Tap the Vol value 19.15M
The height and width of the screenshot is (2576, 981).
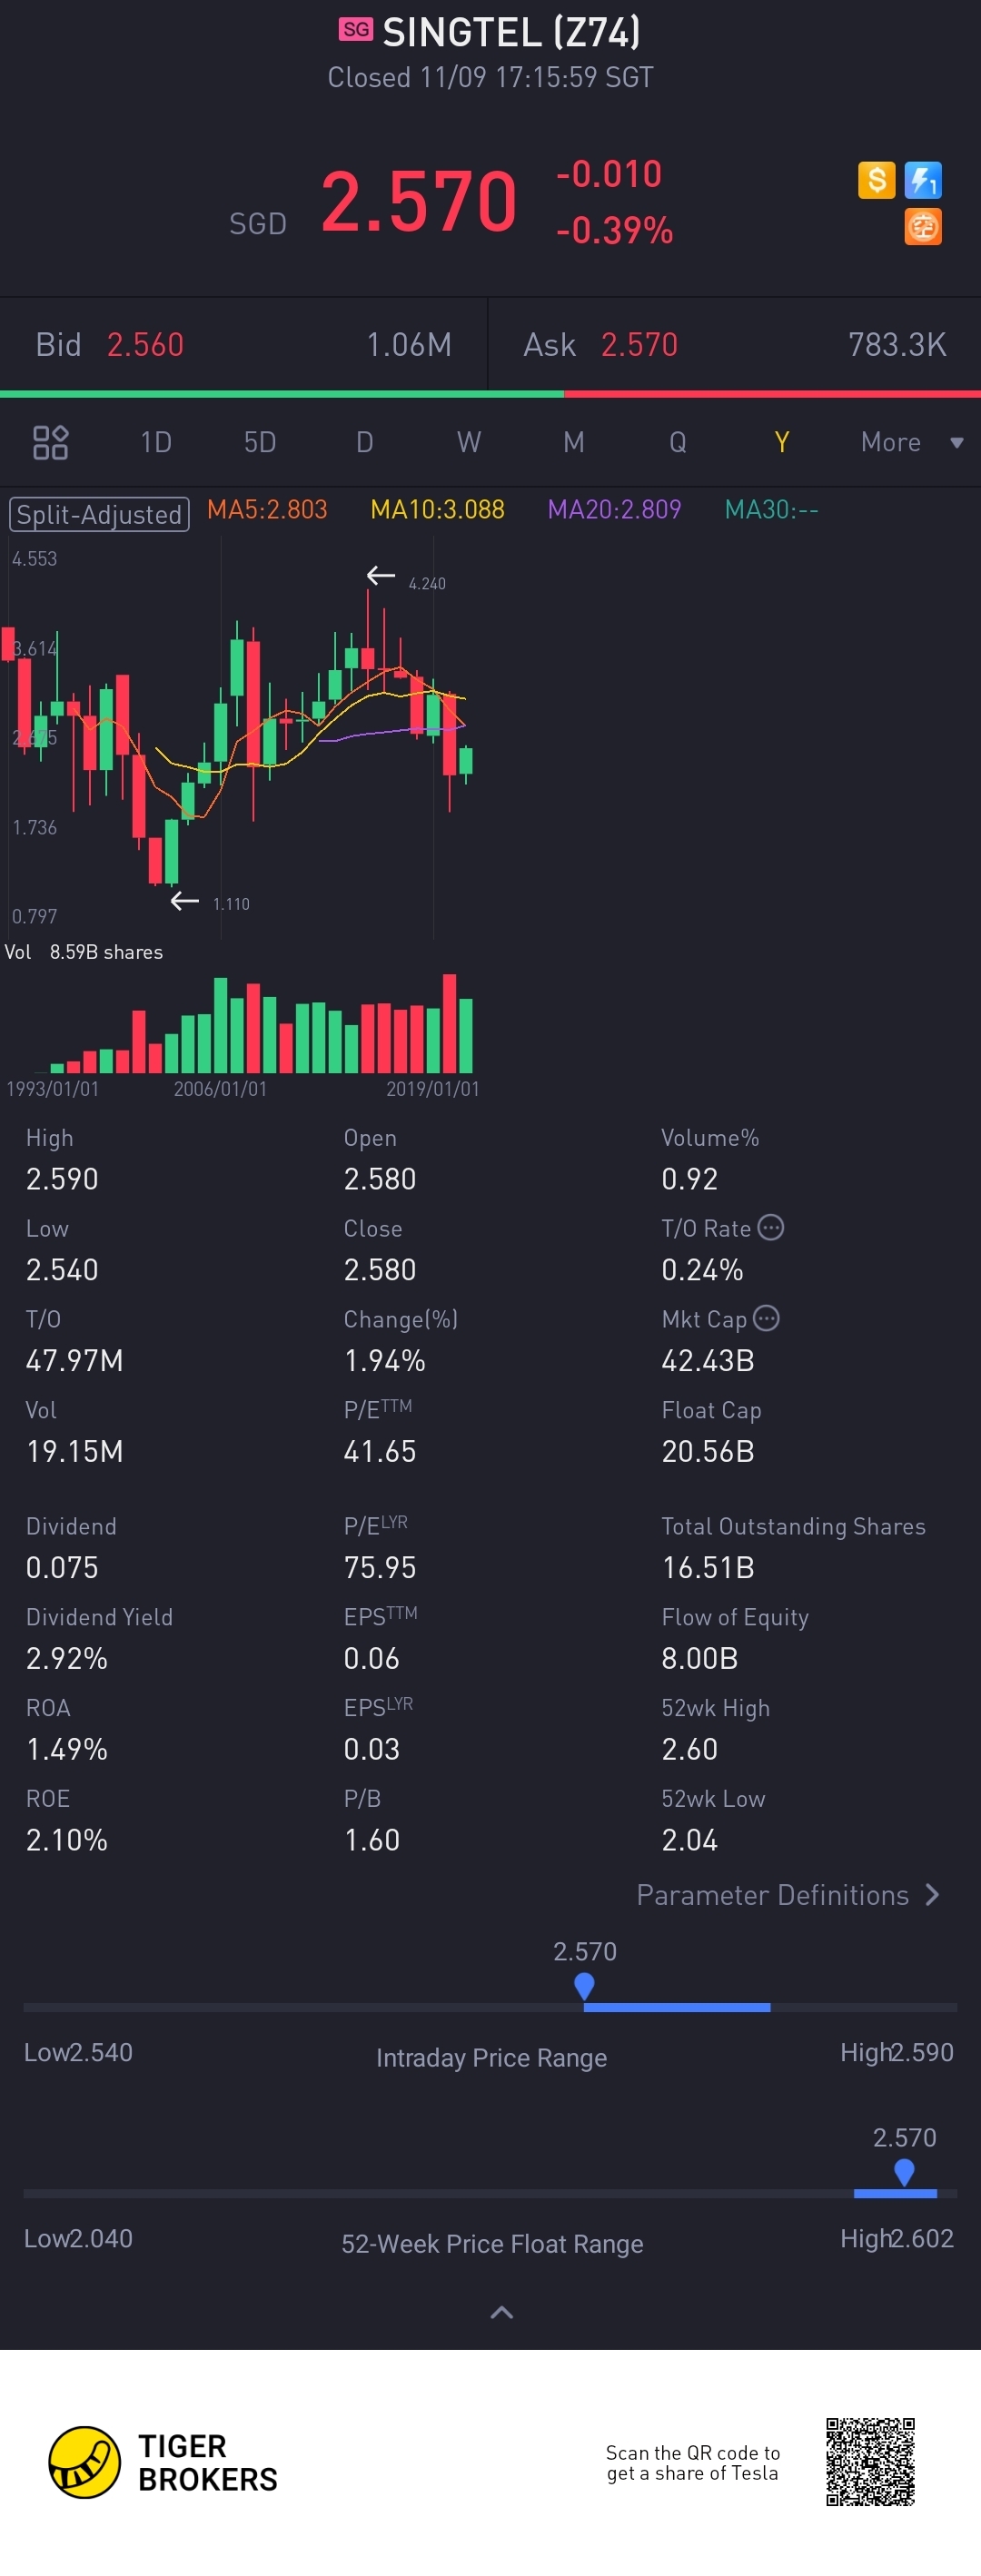[x=75, y=1452]
